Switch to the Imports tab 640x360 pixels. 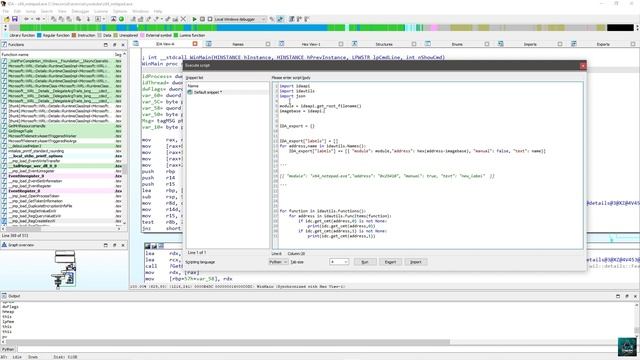(530, 44)
